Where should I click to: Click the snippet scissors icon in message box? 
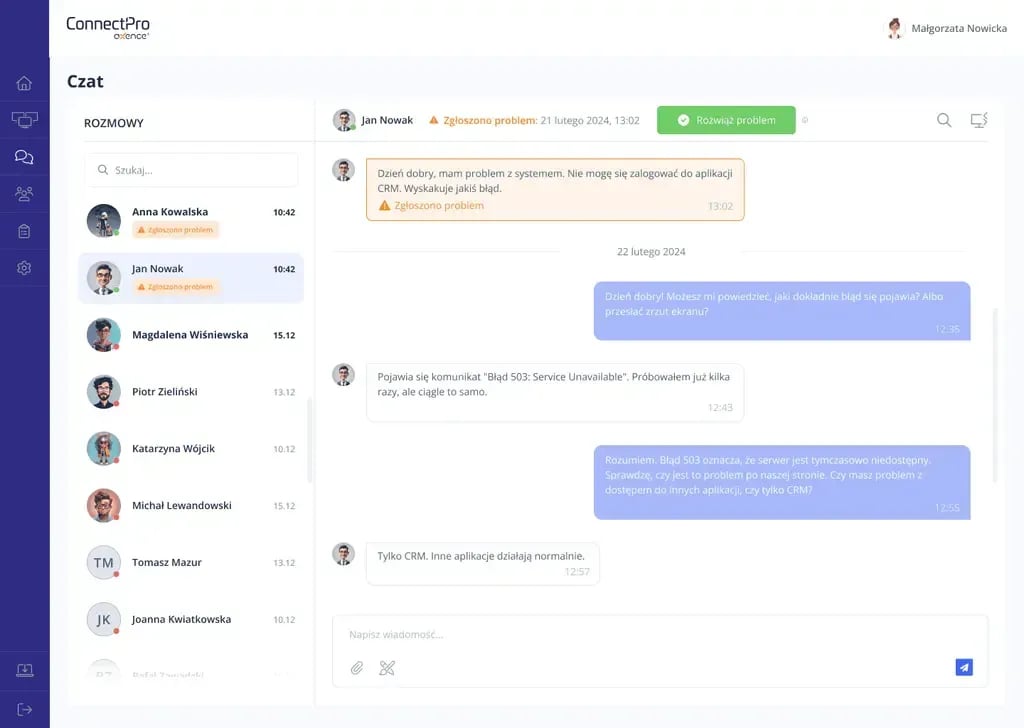tap(387, 667)
